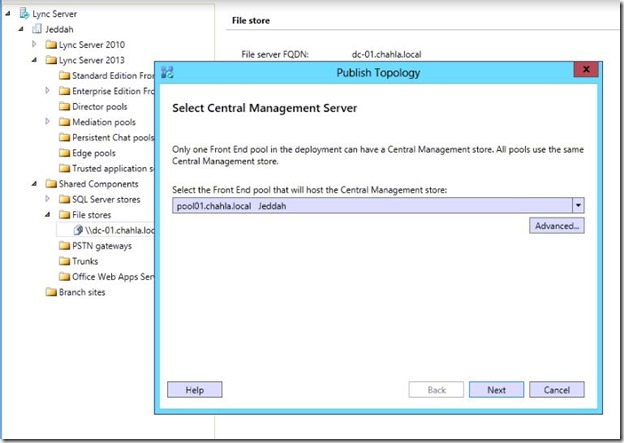Collapse the Shared Components node
This screenshot has height=443, width=624.
pyautogui.click(x=35, y=184)
